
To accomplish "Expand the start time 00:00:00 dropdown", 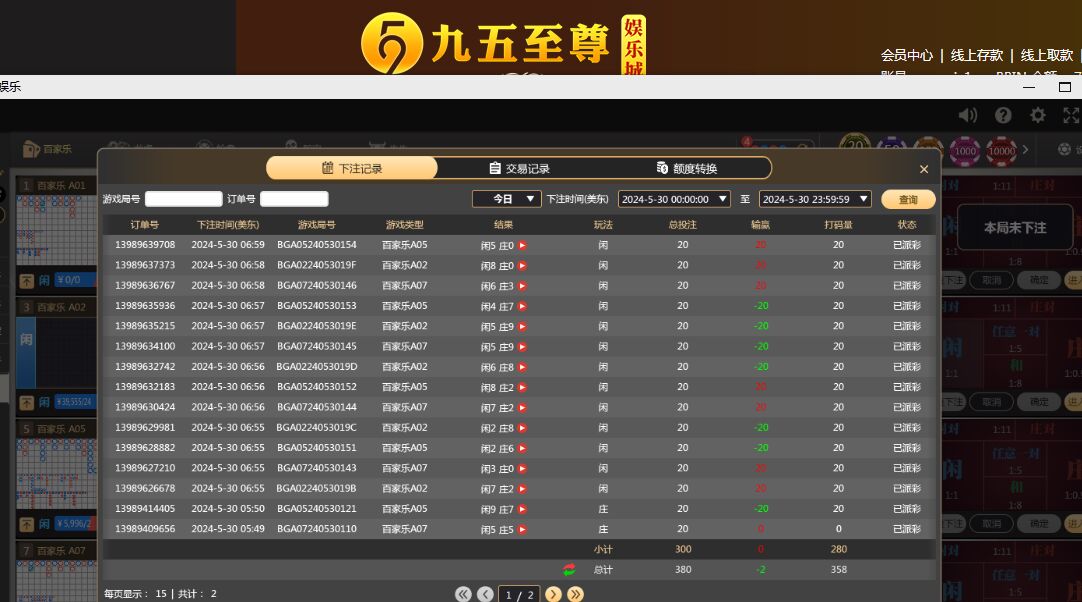I will pyautogui.click(x=674, y=199).
